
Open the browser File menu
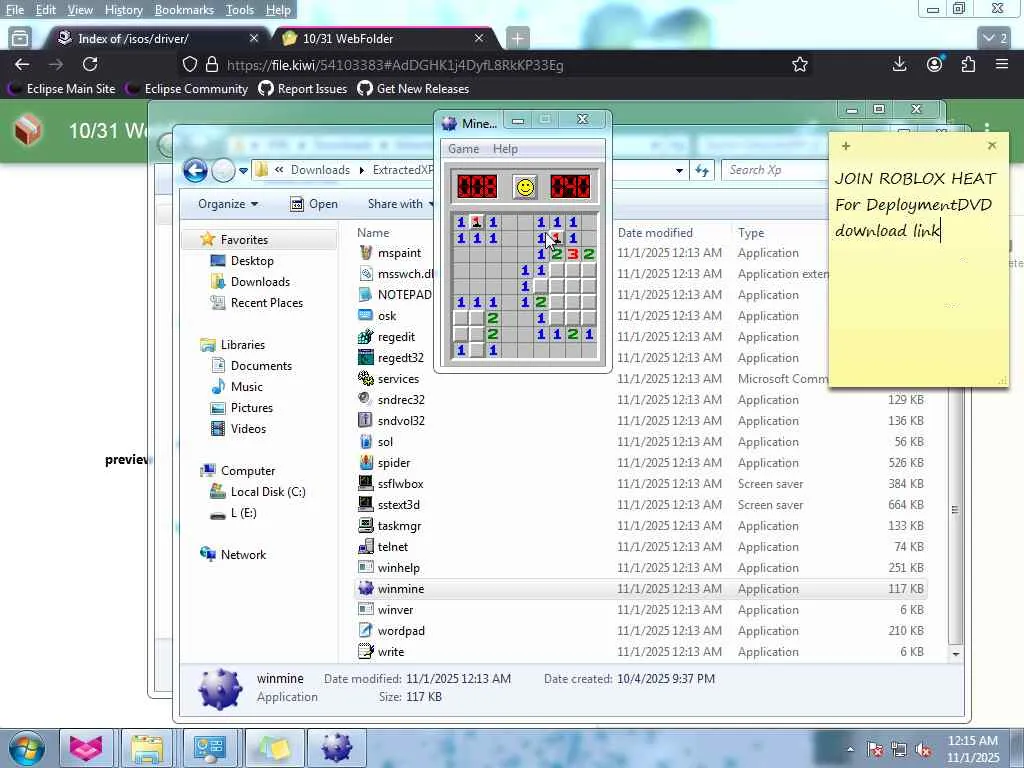click(x=14, y=10)
